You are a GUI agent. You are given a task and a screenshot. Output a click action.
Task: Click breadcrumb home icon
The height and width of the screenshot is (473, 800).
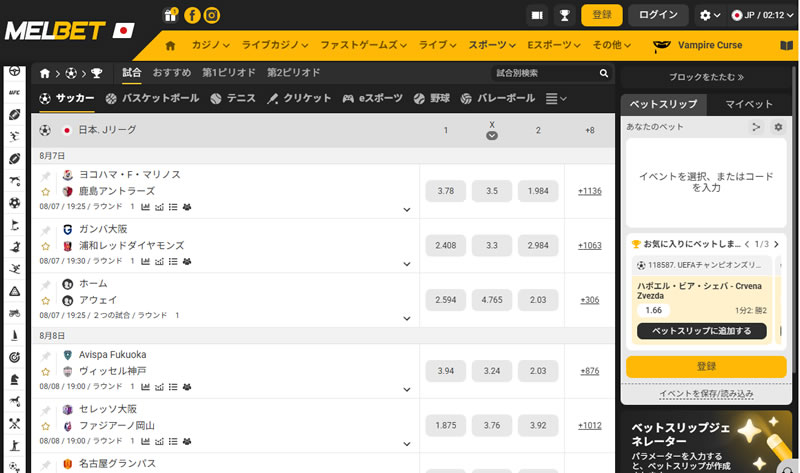click(45, 73)
